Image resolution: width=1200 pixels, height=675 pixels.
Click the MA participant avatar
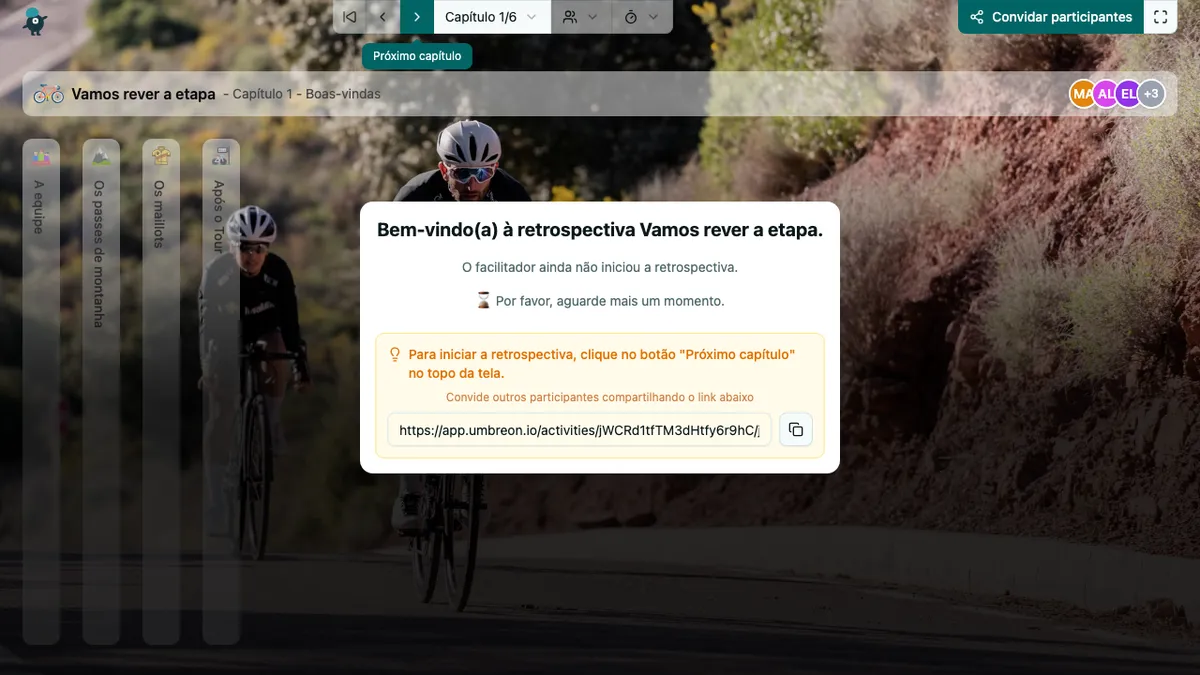pos(1083,94)
